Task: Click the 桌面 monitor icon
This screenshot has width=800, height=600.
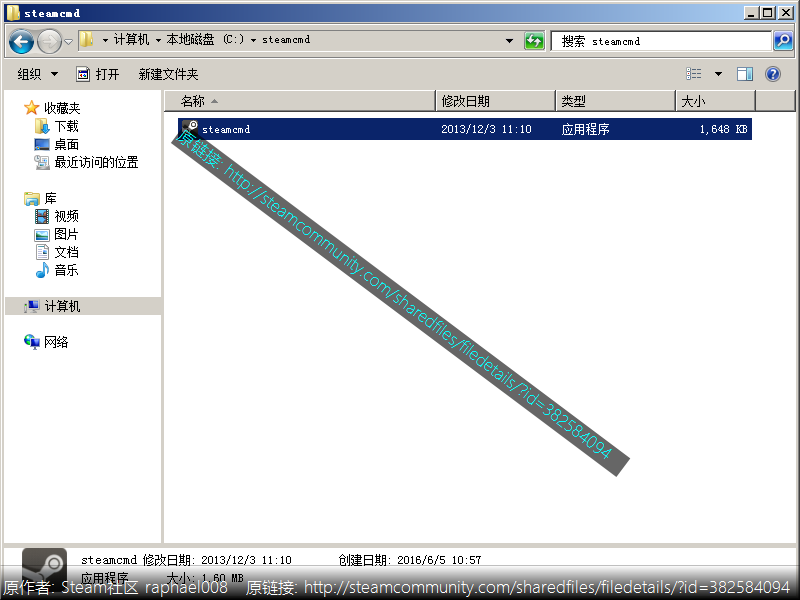Action: click(42, 144)
